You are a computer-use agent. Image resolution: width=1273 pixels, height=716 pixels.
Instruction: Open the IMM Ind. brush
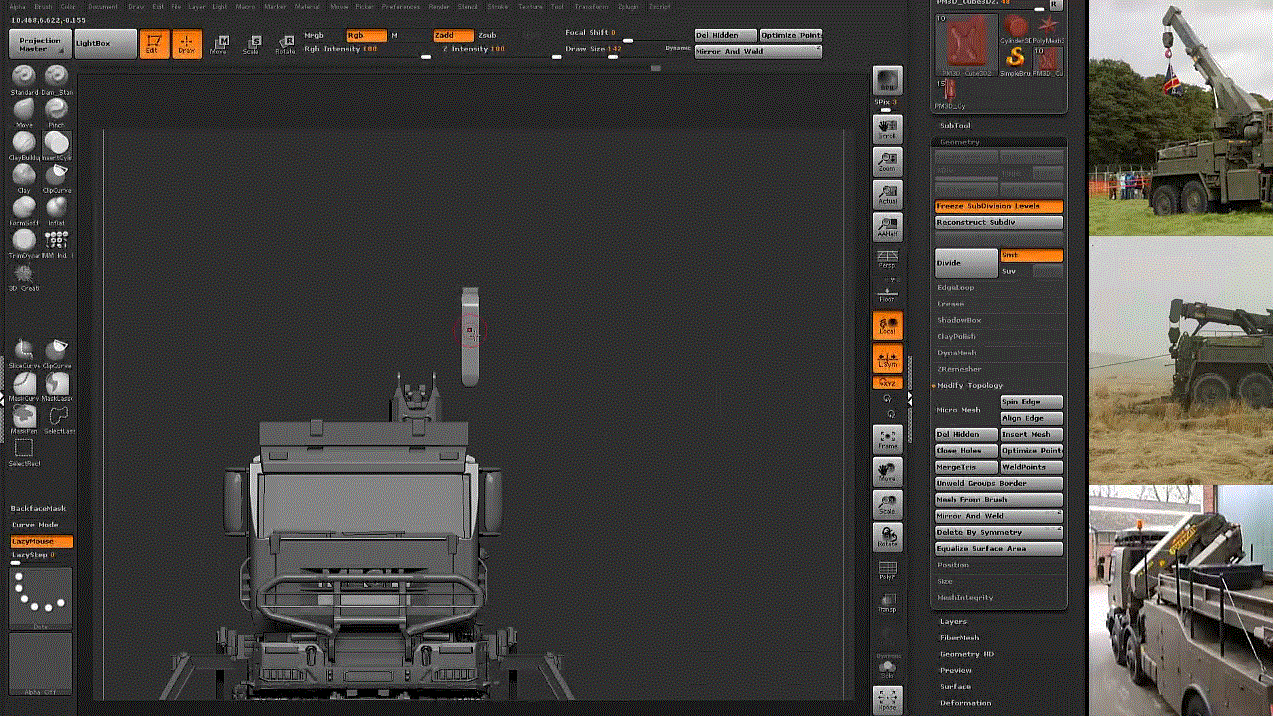(57, 243)
